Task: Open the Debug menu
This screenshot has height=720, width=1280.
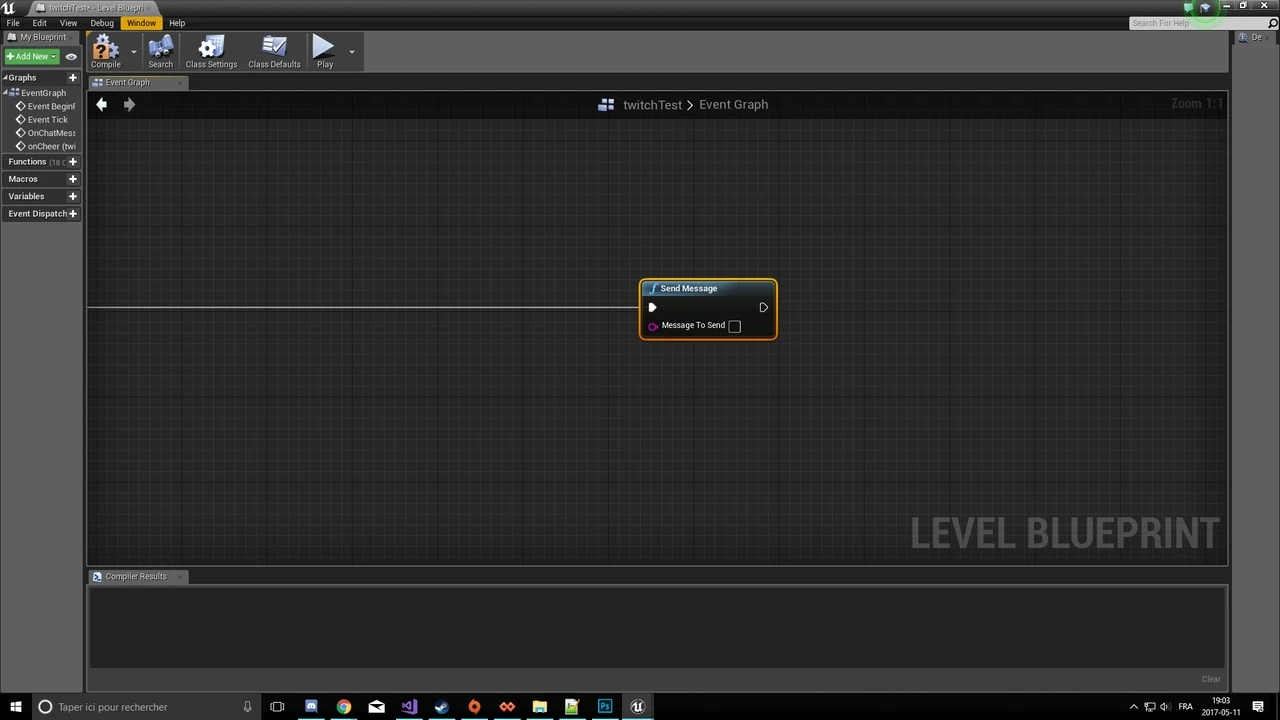Action: click(102, 23)
